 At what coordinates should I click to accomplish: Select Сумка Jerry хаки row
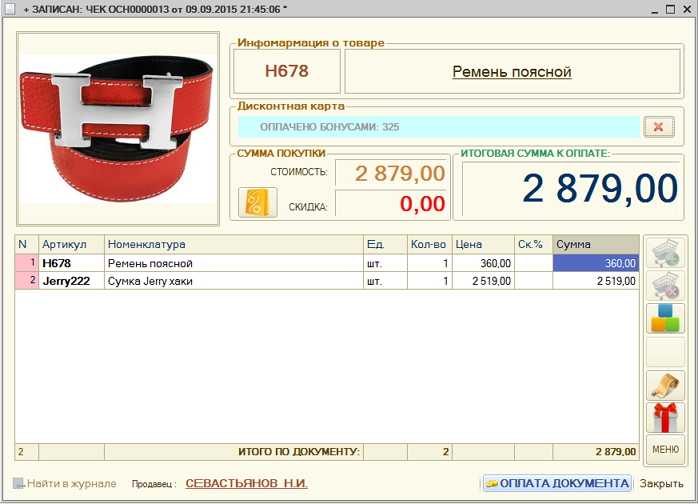(234, 281)
